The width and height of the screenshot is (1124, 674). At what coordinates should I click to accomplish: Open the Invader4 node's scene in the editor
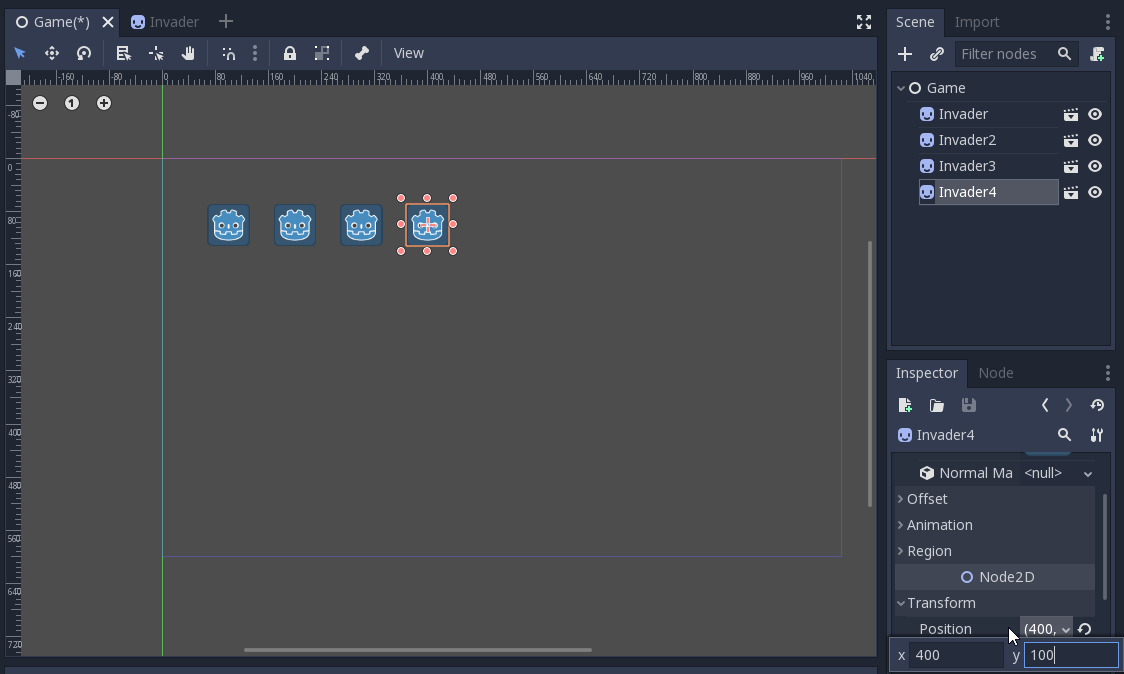(x=1070, y=192)
